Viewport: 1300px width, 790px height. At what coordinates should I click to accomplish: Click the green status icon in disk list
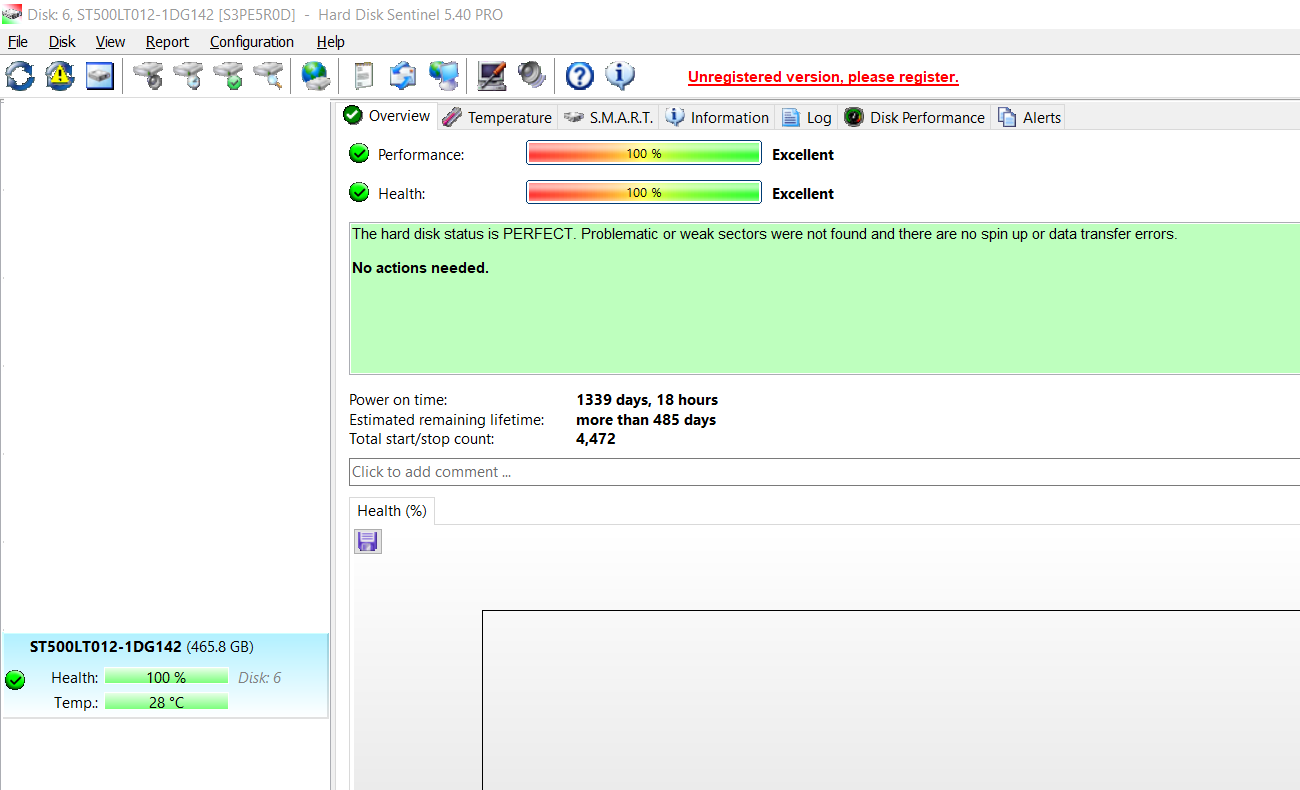point(15,680)
